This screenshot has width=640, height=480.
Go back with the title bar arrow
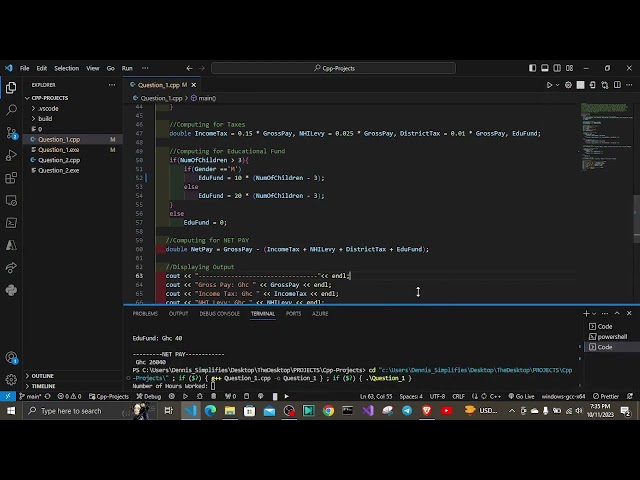pyautogui.click(x=189, y=68)
